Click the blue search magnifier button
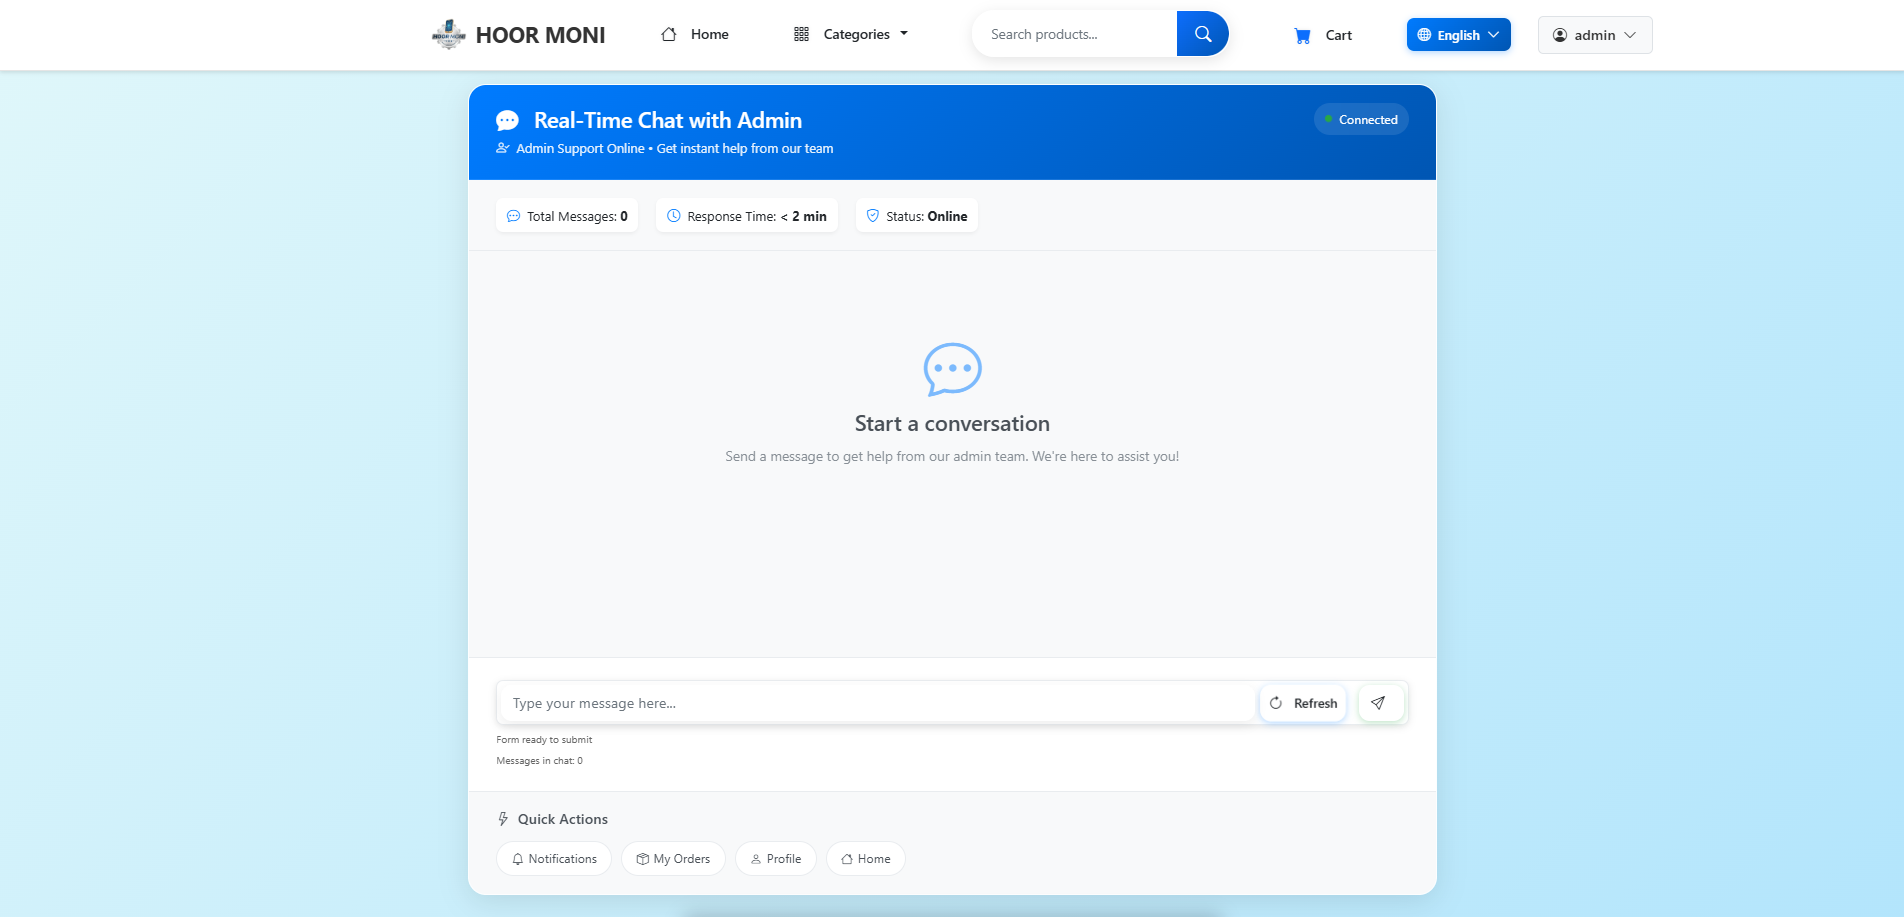 (x=1202, y=34)
